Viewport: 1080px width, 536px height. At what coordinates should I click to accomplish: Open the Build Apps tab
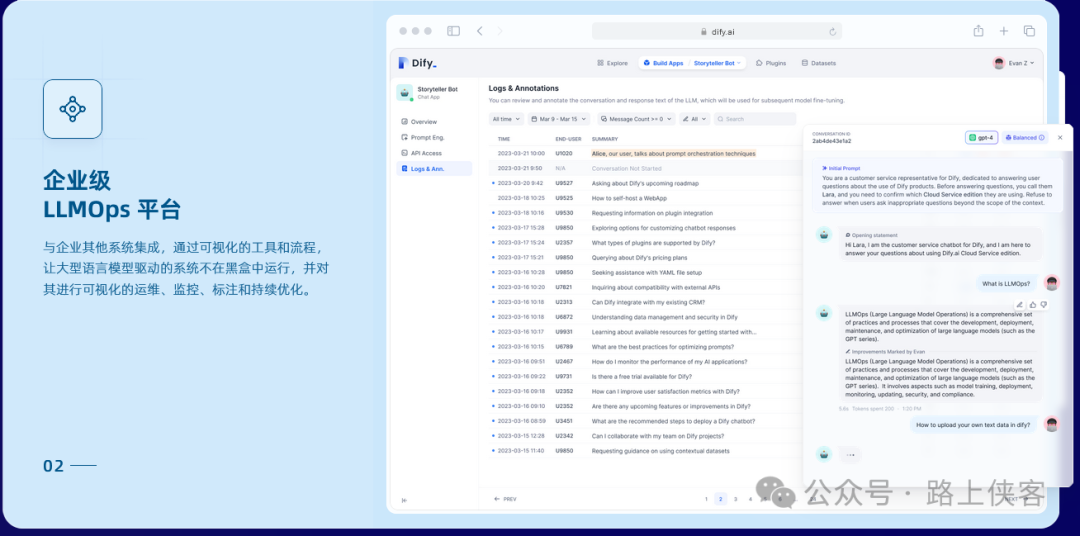pyautogui.click(x=663, y=63)
